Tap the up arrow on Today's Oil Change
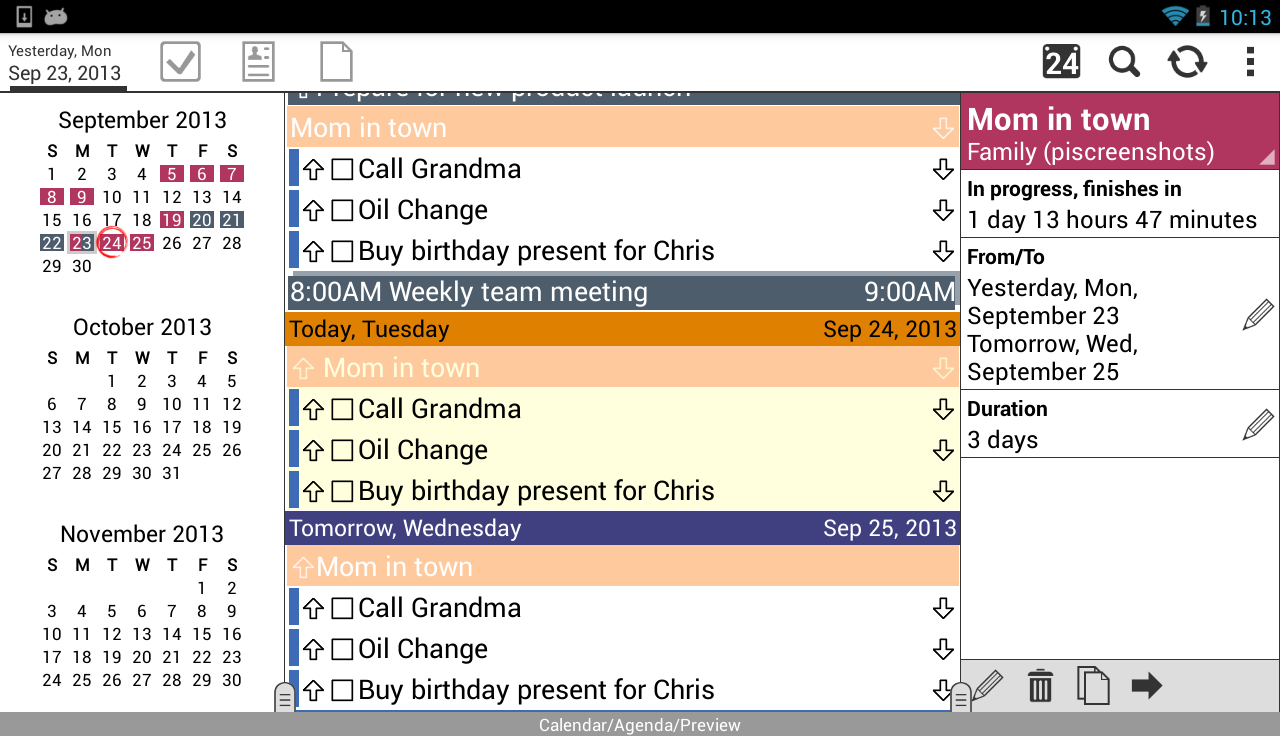 tap(313, 450)
